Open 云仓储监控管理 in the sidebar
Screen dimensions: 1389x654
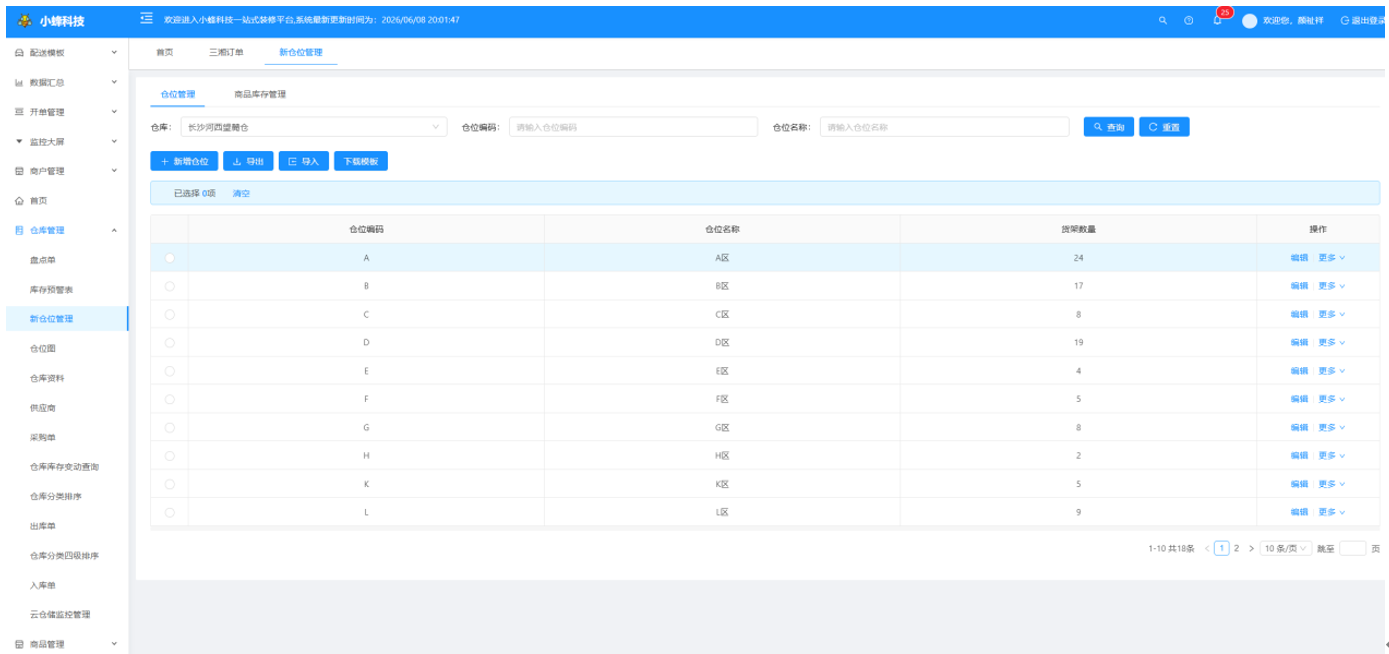[x=60, y=614]
